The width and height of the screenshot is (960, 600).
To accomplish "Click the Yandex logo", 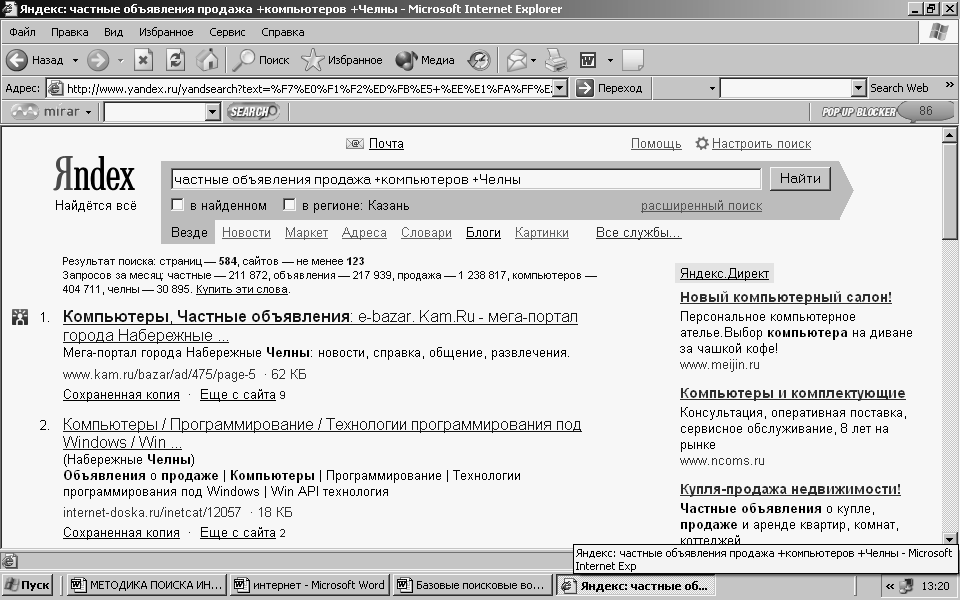I will pos(94,174).
